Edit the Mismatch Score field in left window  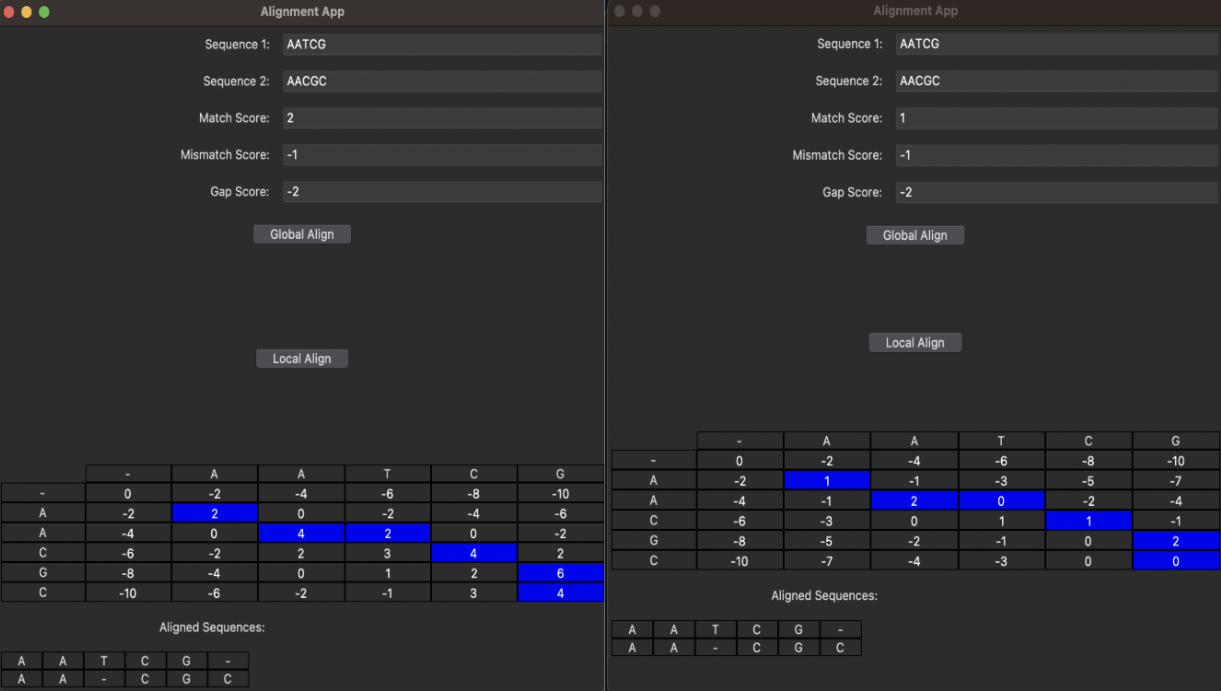point(441,155)
